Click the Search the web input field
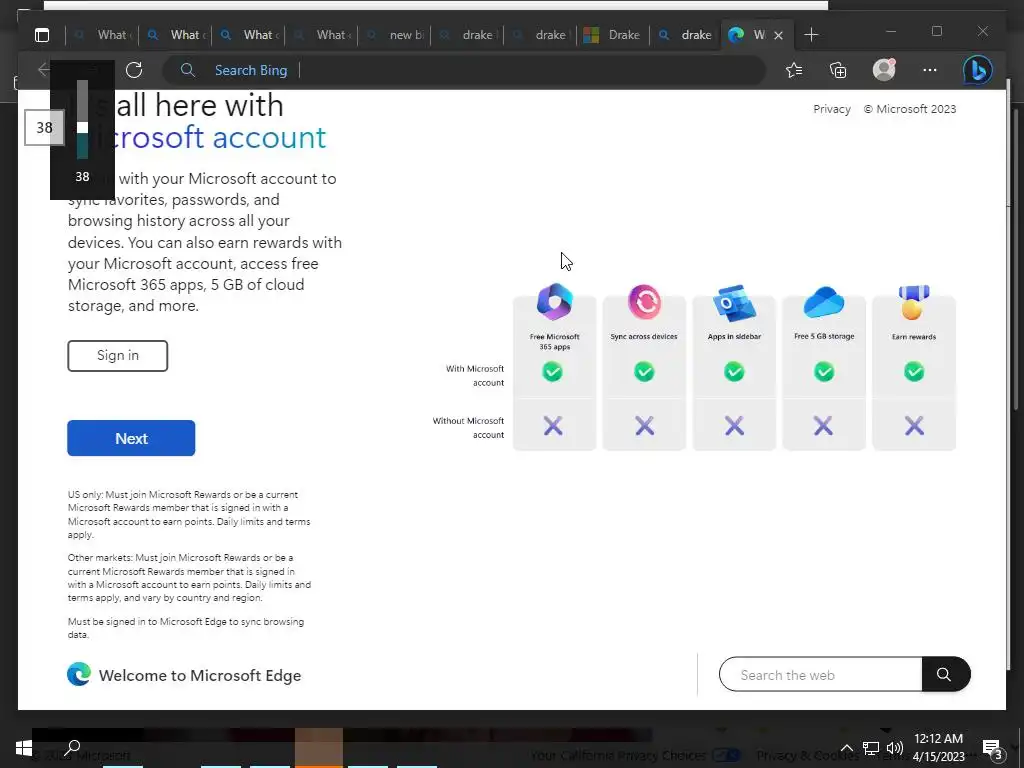Screen dimensions: 1024x768 click(x=821, y=675)
